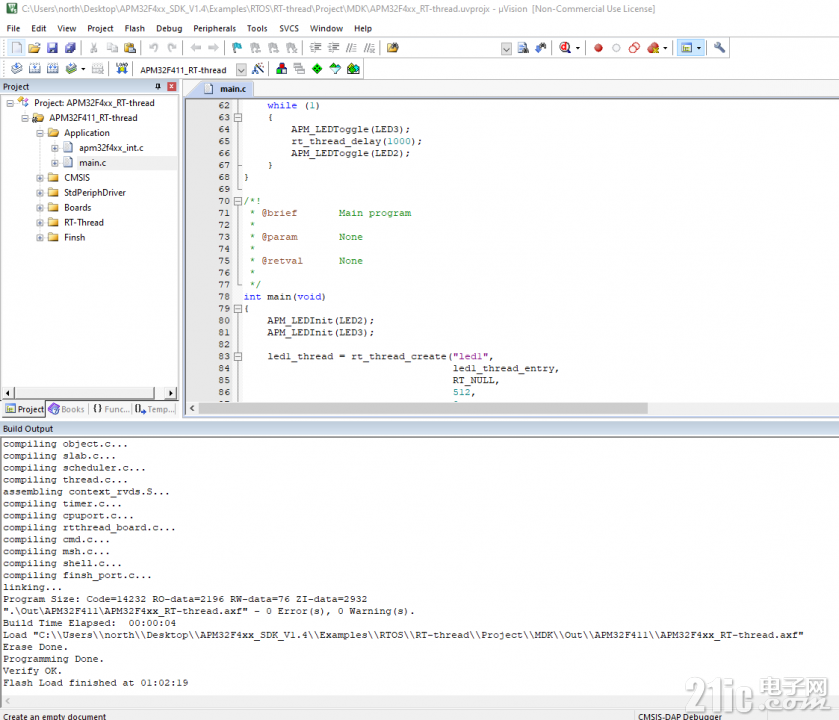Click the Open file folder icon
Image resolution: width=839 pixels, height=720 pixels.
coord(34,48)
